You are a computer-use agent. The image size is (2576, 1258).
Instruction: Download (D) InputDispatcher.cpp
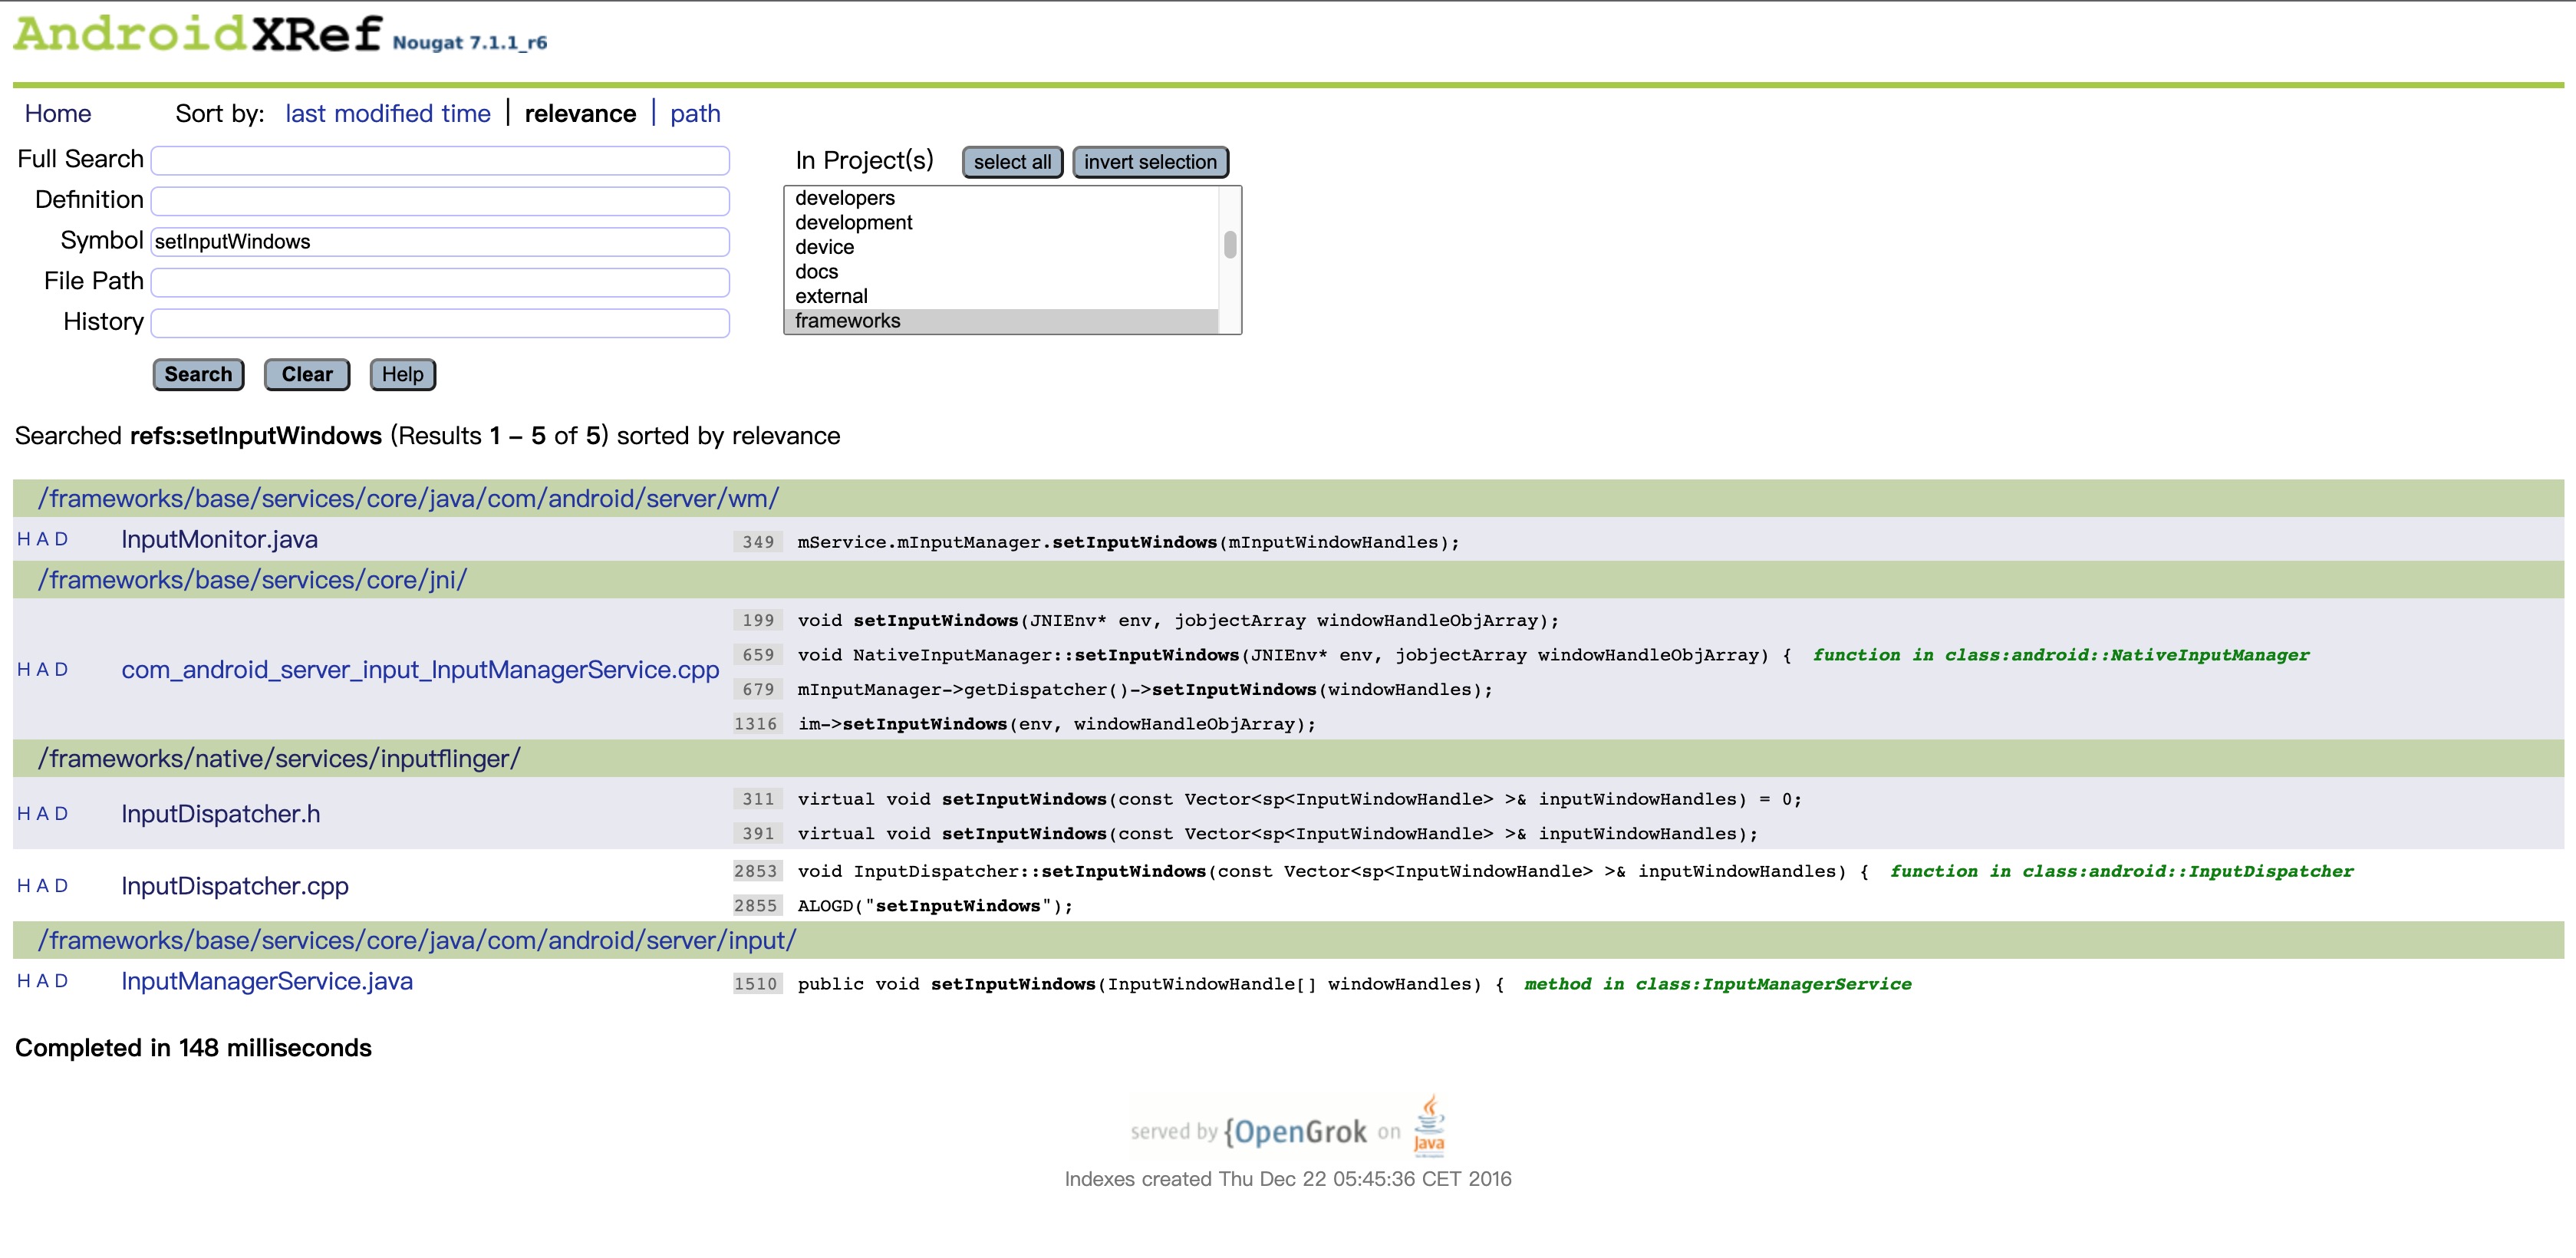tap(62, 886)
